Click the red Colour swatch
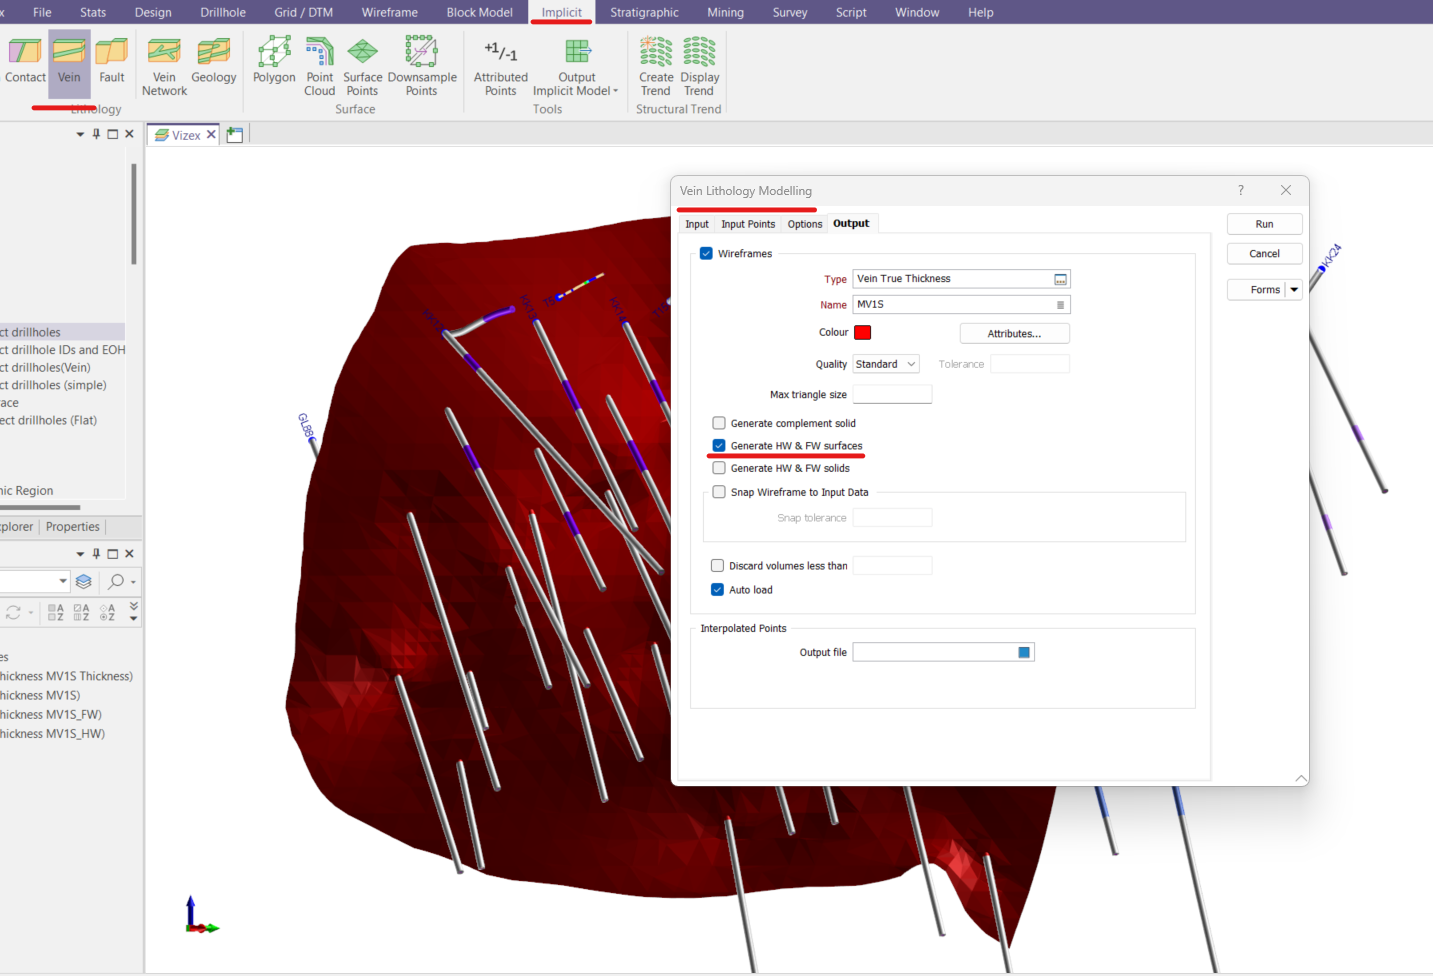Image resolution: width=1433 pixels, height=976 pixels. pos(863,333)
